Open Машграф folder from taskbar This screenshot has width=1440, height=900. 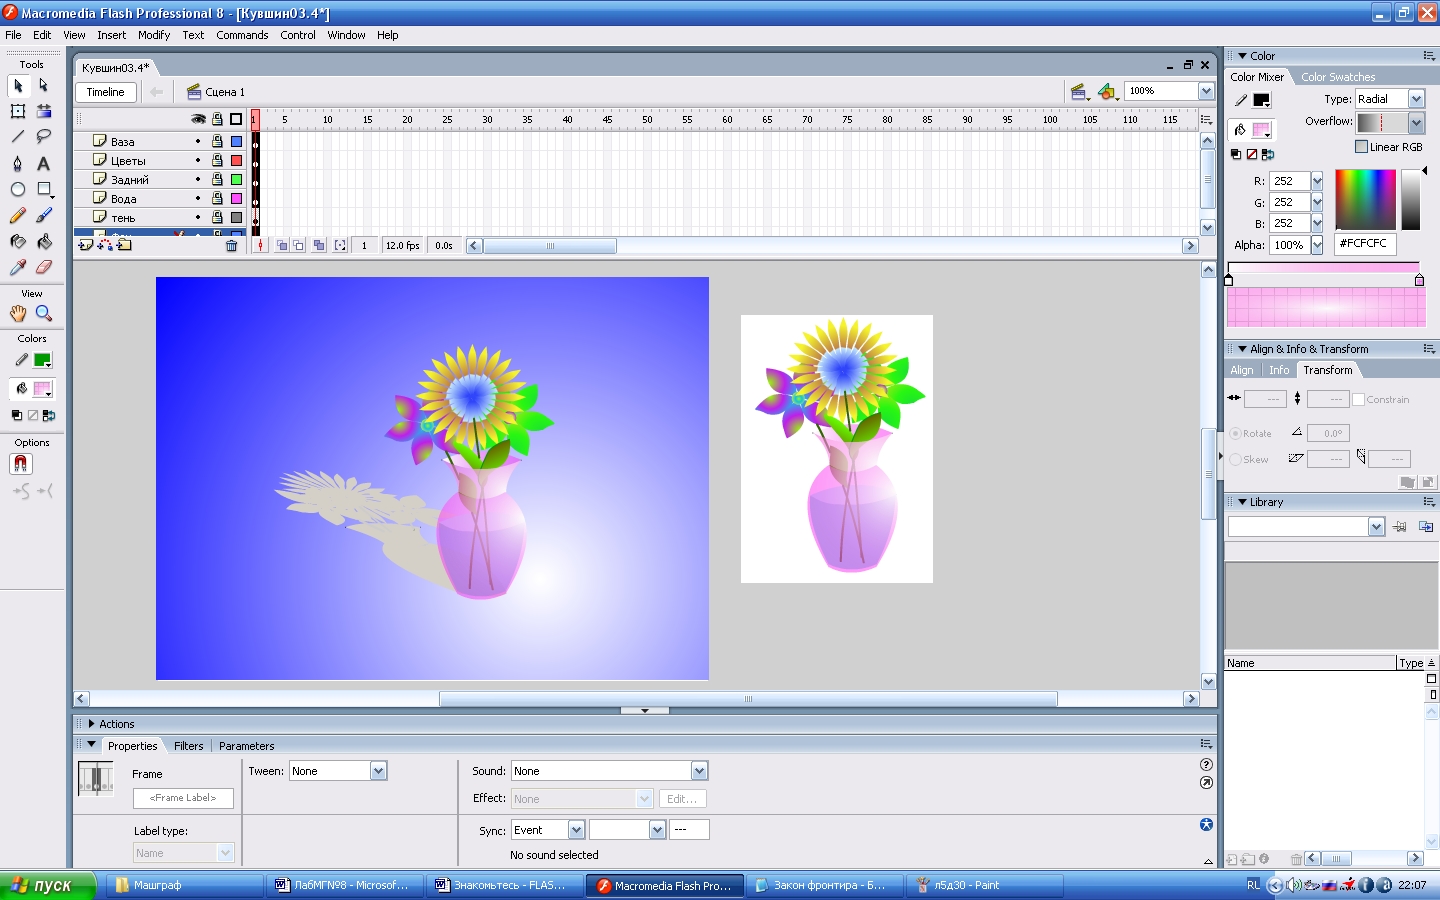pyautogui.click(x=185, y=885)
